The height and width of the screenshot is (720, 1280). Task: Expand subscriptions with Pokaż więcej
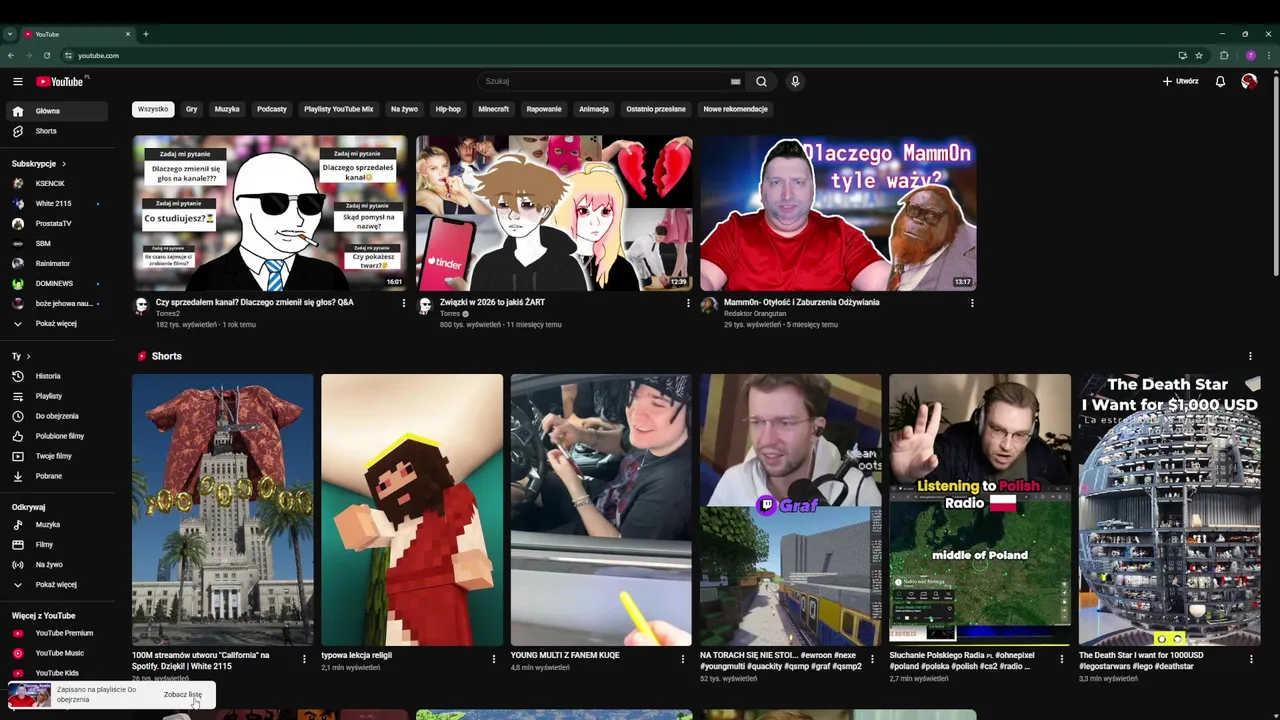click(x=56, y=323)
